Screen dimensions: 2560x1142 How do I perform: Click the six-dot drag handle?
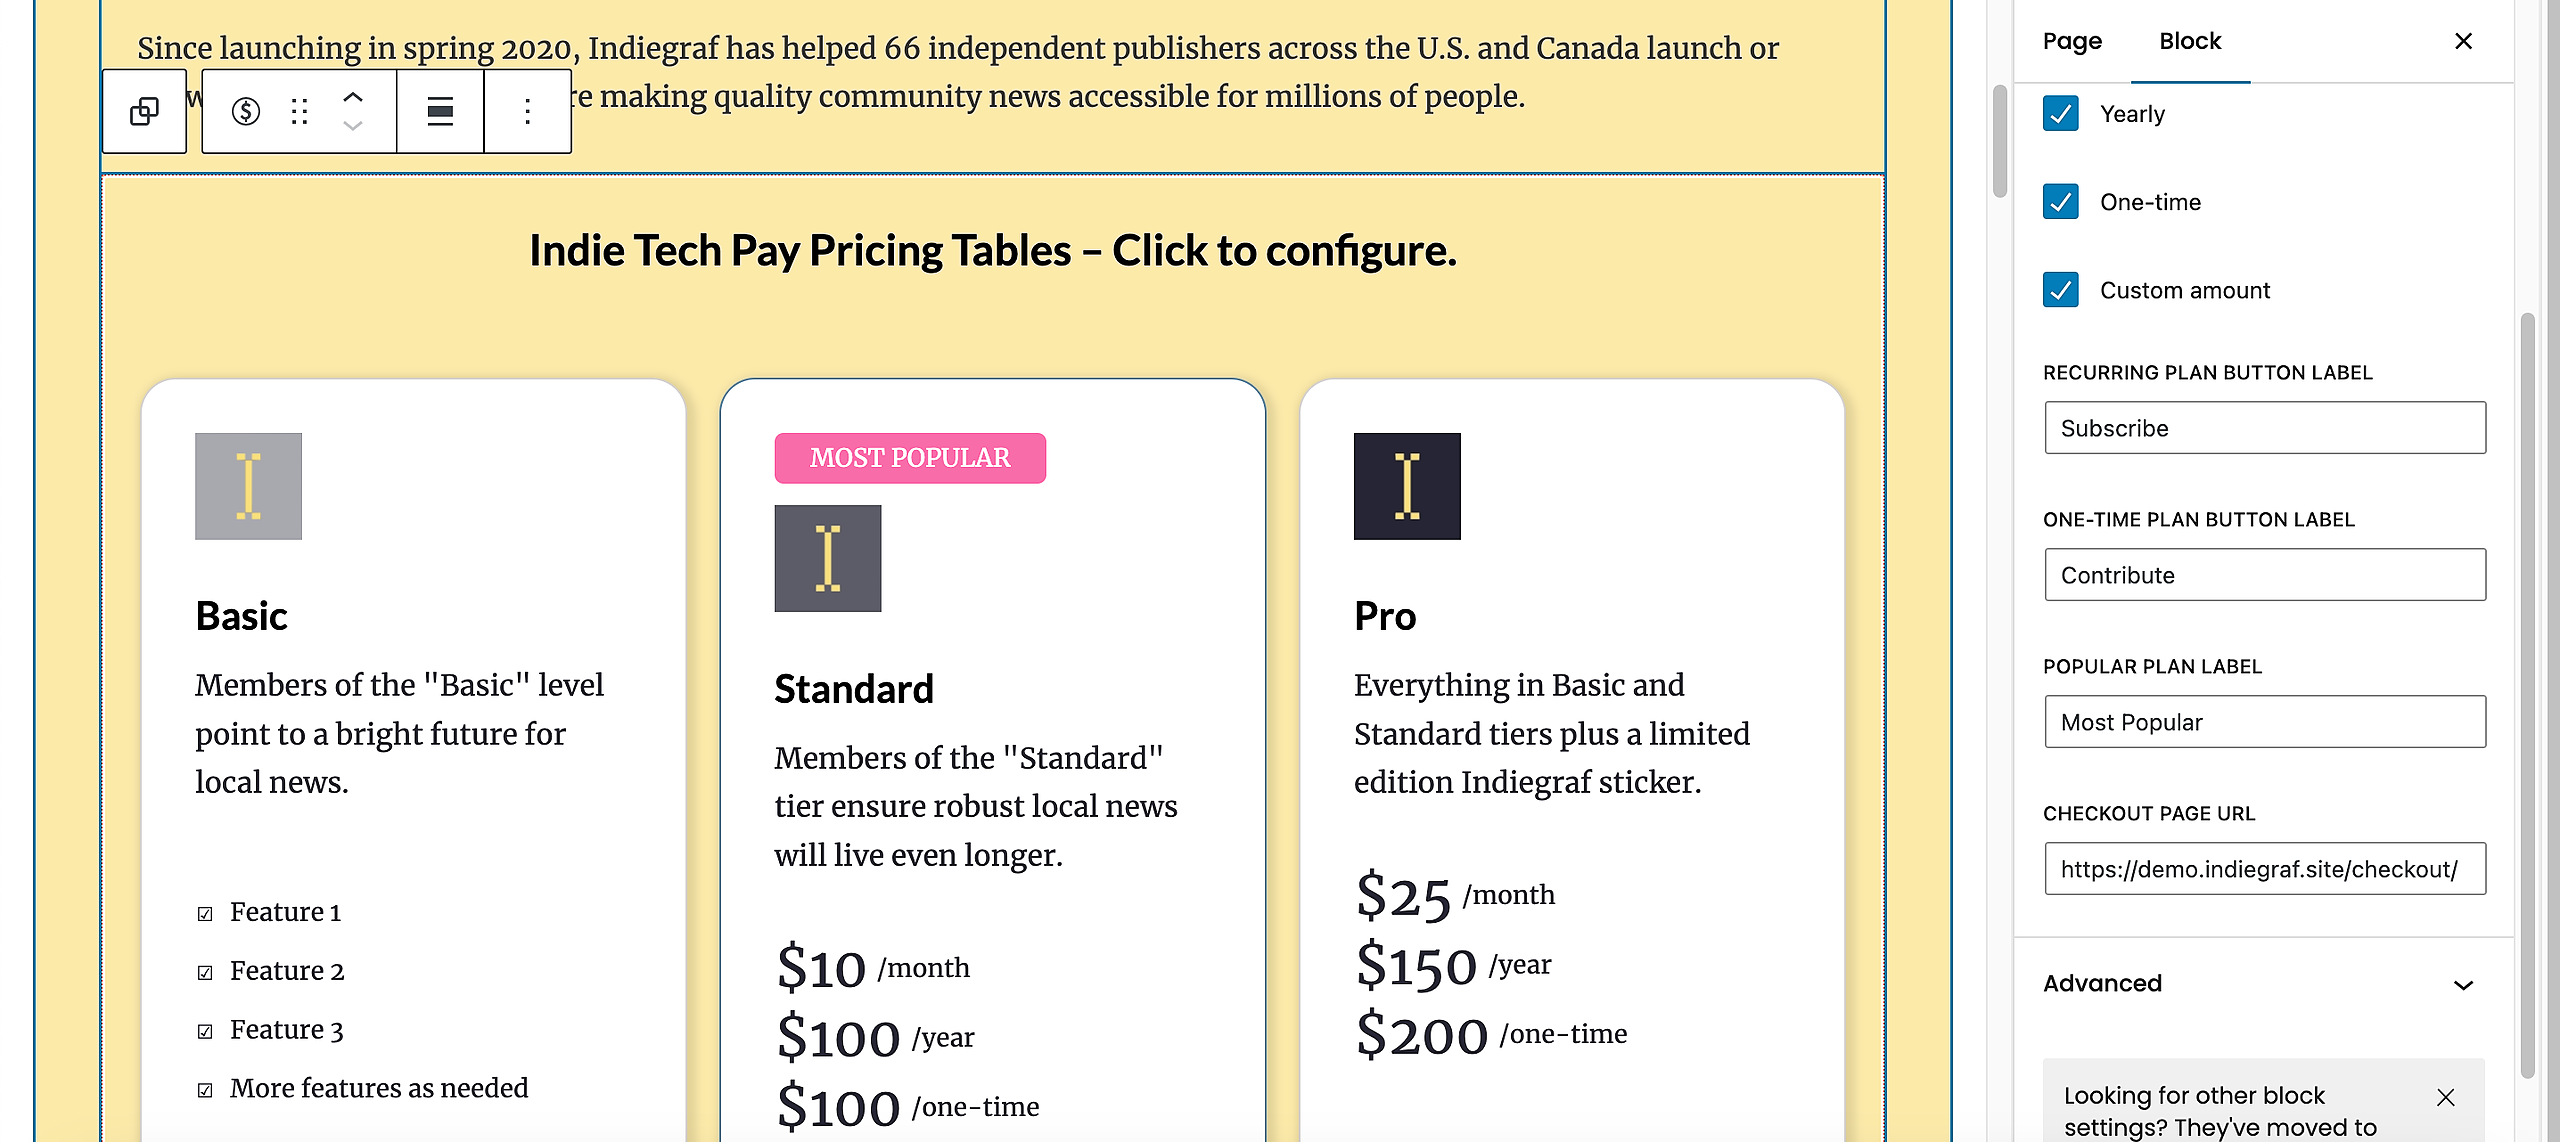pos(299,111)
